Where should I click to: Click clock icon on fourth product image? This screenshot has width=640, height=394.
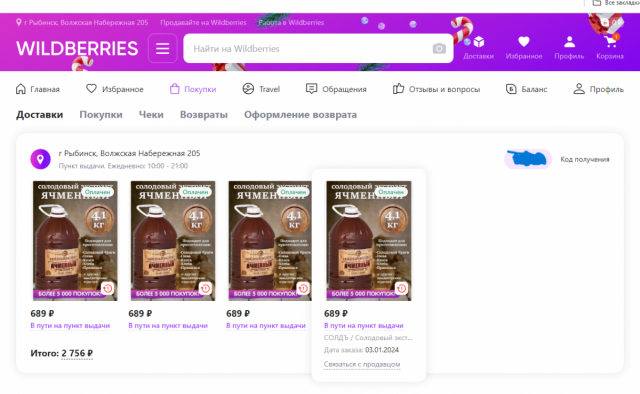pyautogui.click(x=401, y=288)
